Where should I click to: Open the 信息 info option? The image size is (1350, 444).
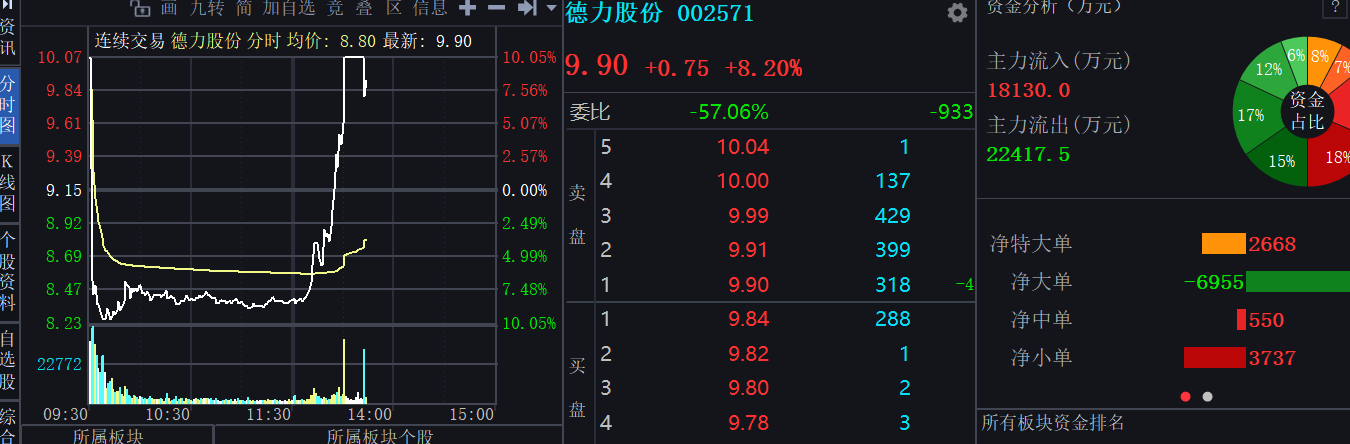coord(431,9)
